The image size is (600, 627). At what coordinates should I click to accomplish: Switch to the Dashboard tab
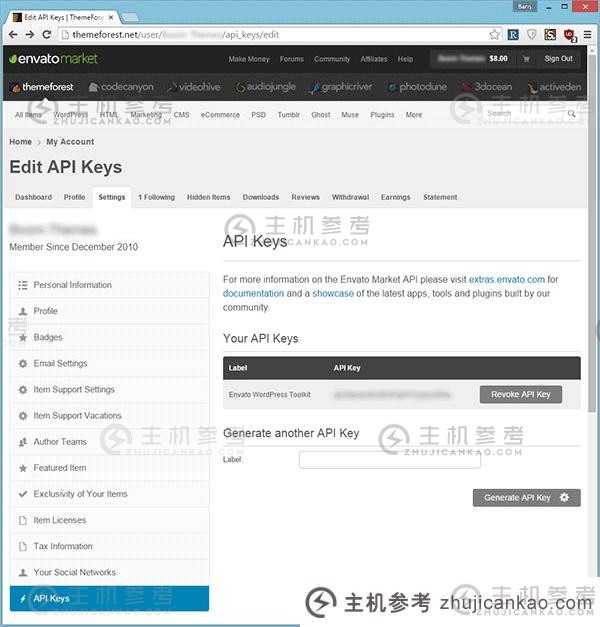(x=34, y=197)
